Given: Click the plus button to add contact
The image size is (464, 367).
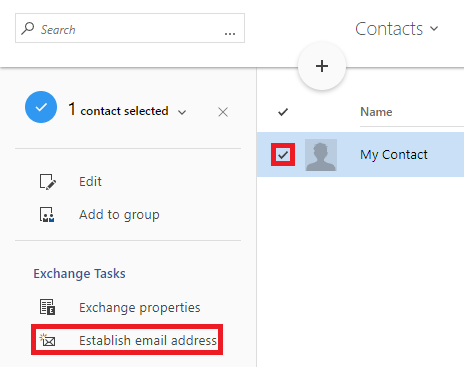Looking at the screenshot, I should pos(322,66).
